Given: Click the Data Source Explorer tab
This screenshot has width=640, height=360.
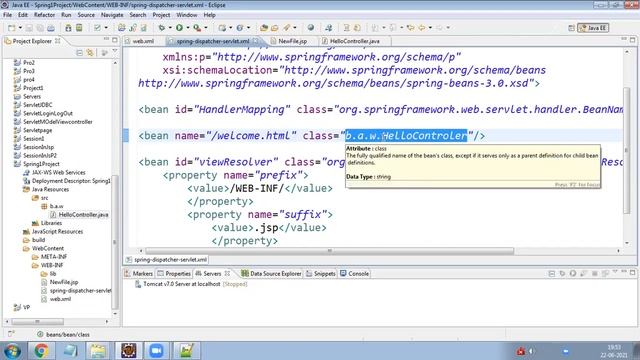Looking at the screenshot, I should 272,273.
